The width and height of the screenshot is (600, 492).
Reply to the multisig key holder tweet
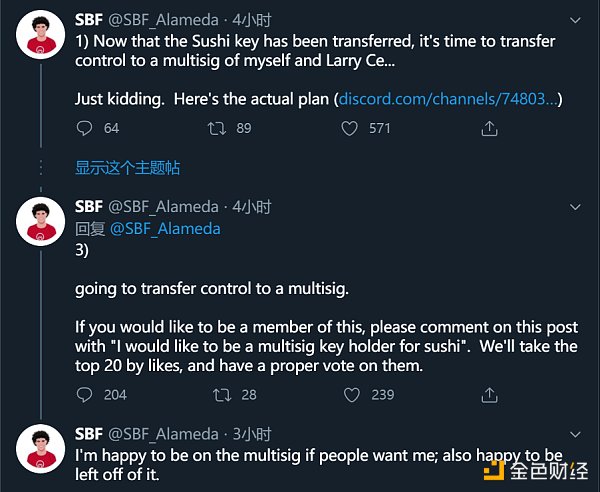84,395
